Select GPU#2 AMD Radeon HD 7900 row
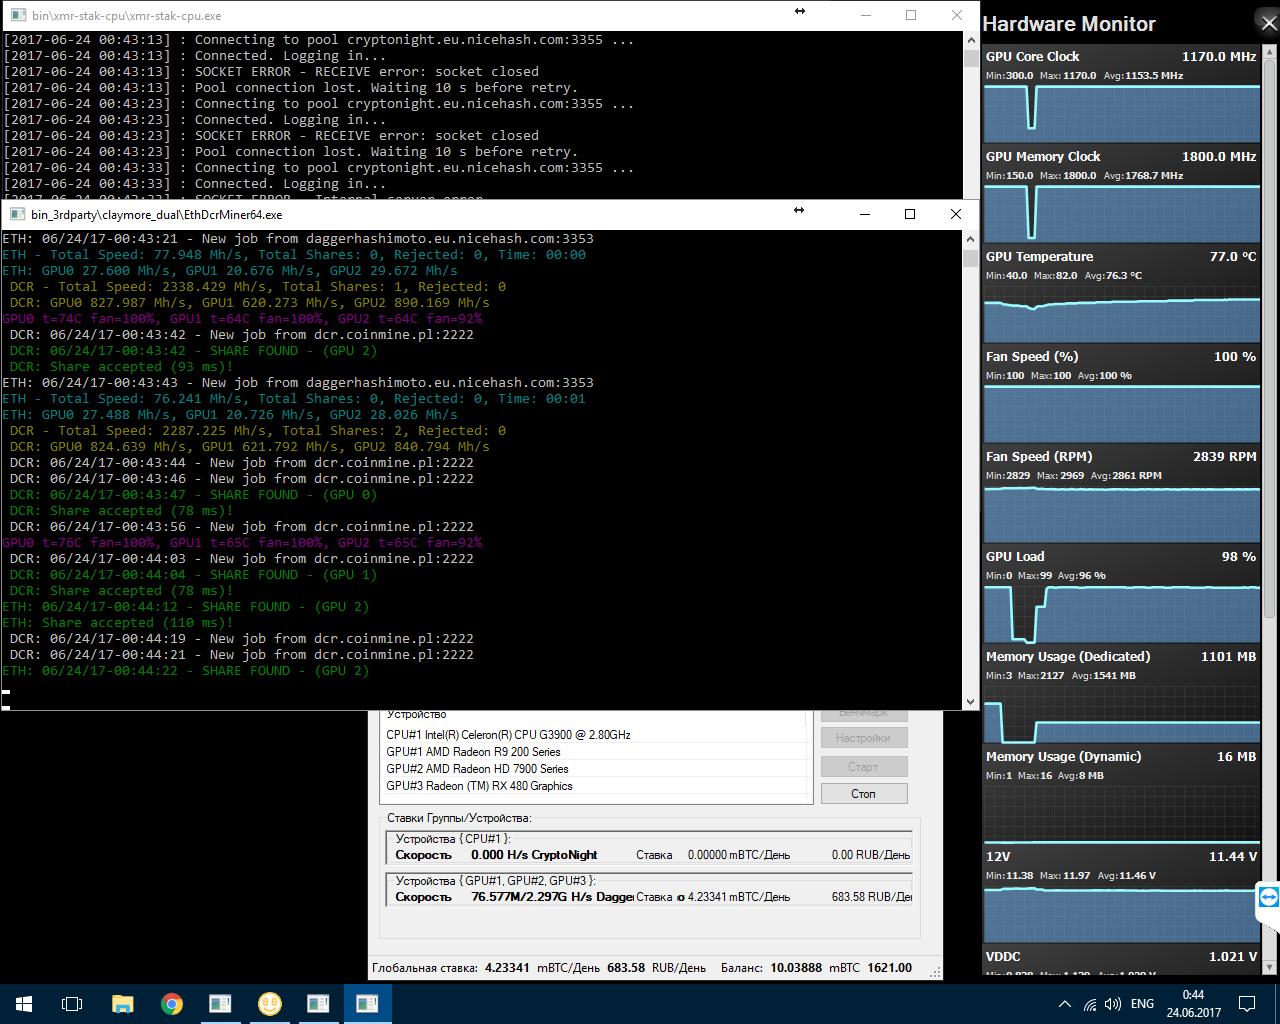Screen dimensions: 1280x1024 pos(596,769)
